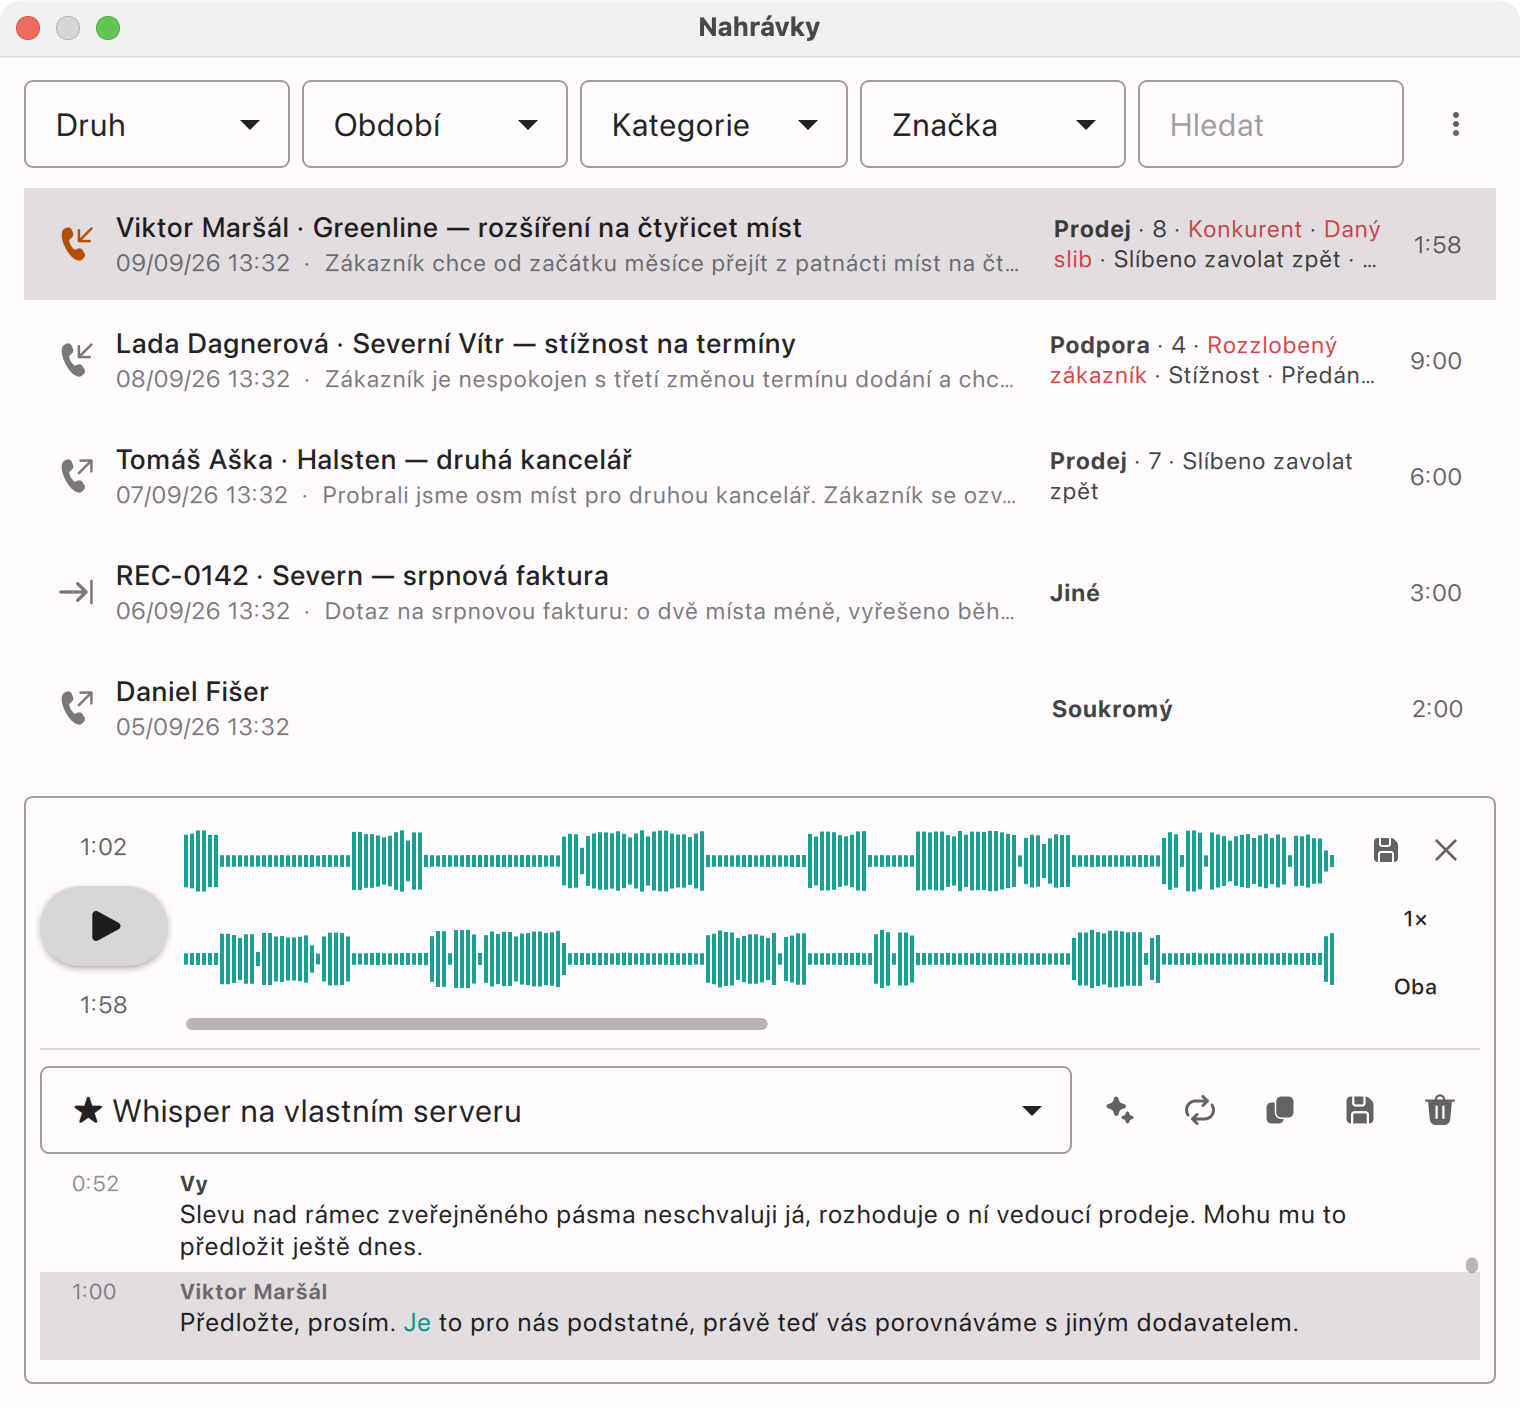Viewport: 1520px width, 1408px height.
Task: Click the incoming call icon for Lada Dagnerová
Action: pos(77,359)
